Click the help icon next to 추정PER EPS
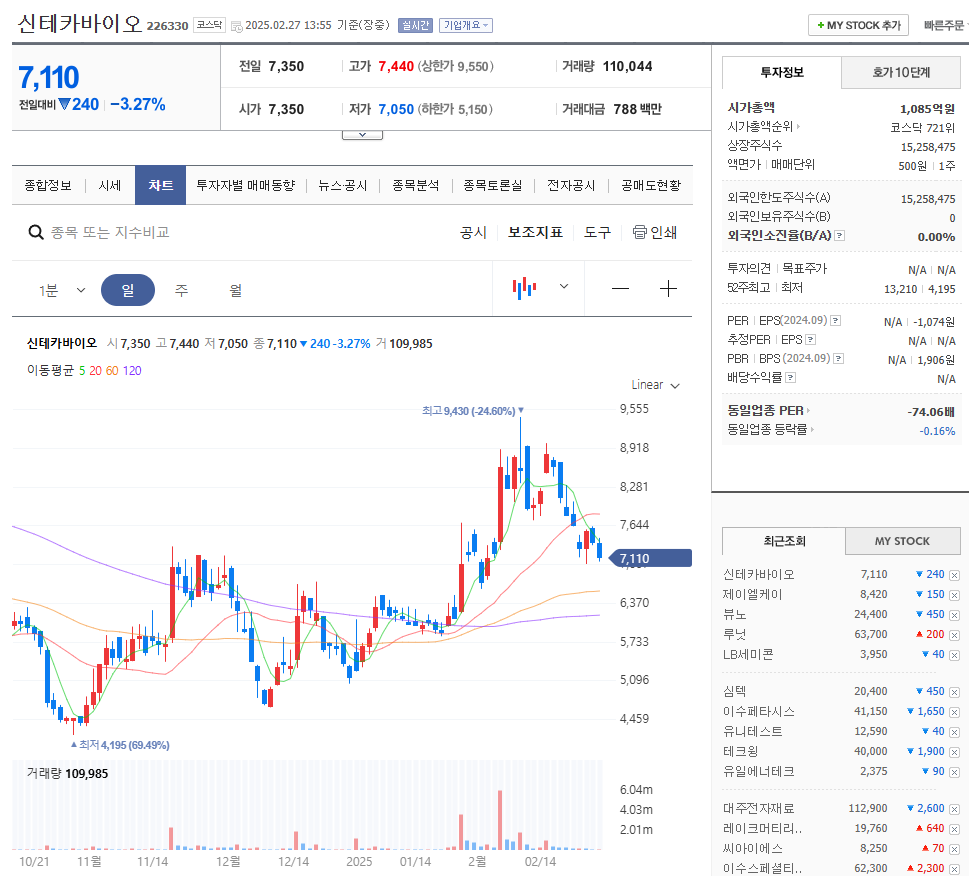This screenshot has width=969, height=876. tap(810, 339)
